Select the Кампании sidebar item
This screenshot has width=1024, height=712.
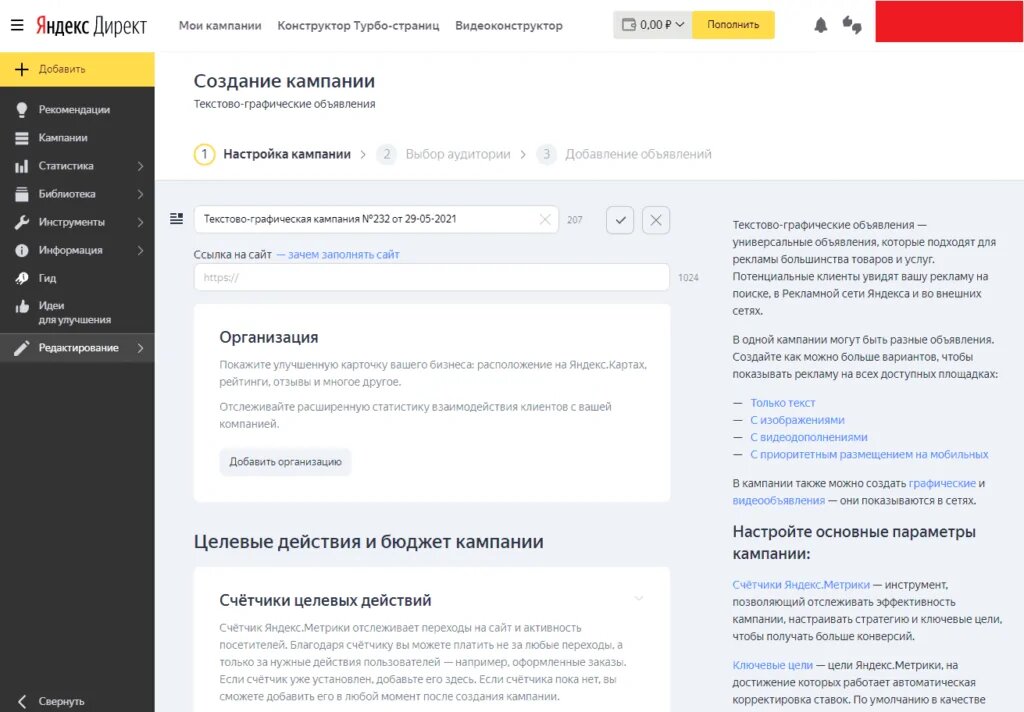[x=77, y=138]
